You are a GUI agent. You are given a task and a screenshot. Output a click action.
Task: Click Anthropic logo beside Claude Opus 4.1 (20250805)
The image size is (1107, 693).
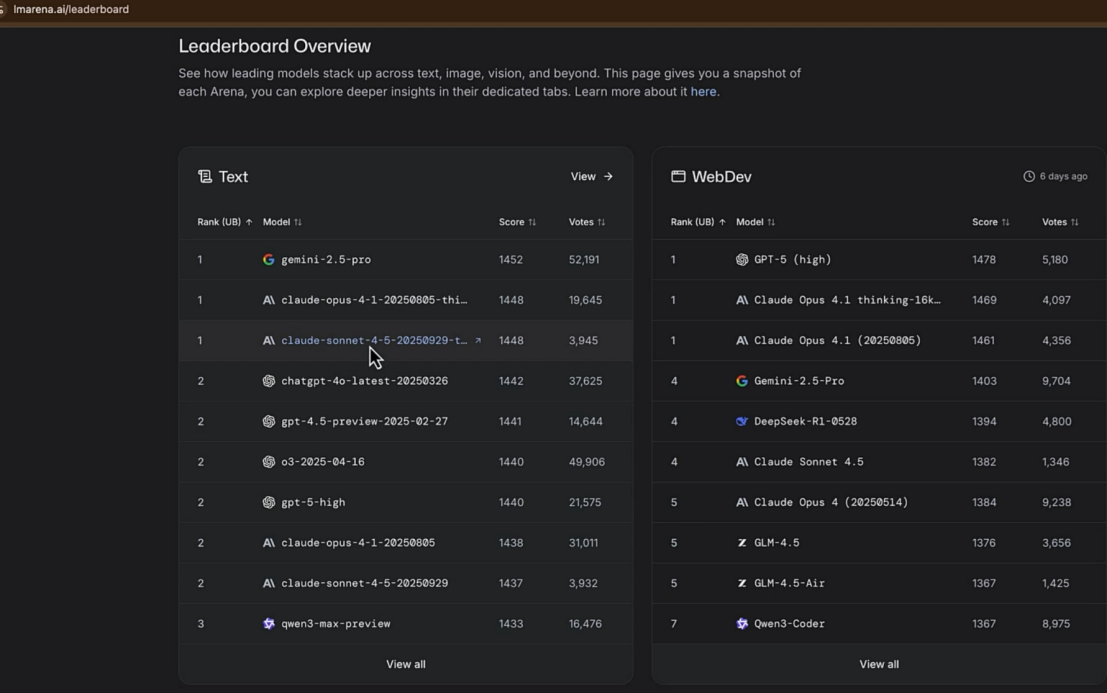click(x=741, y=340)
